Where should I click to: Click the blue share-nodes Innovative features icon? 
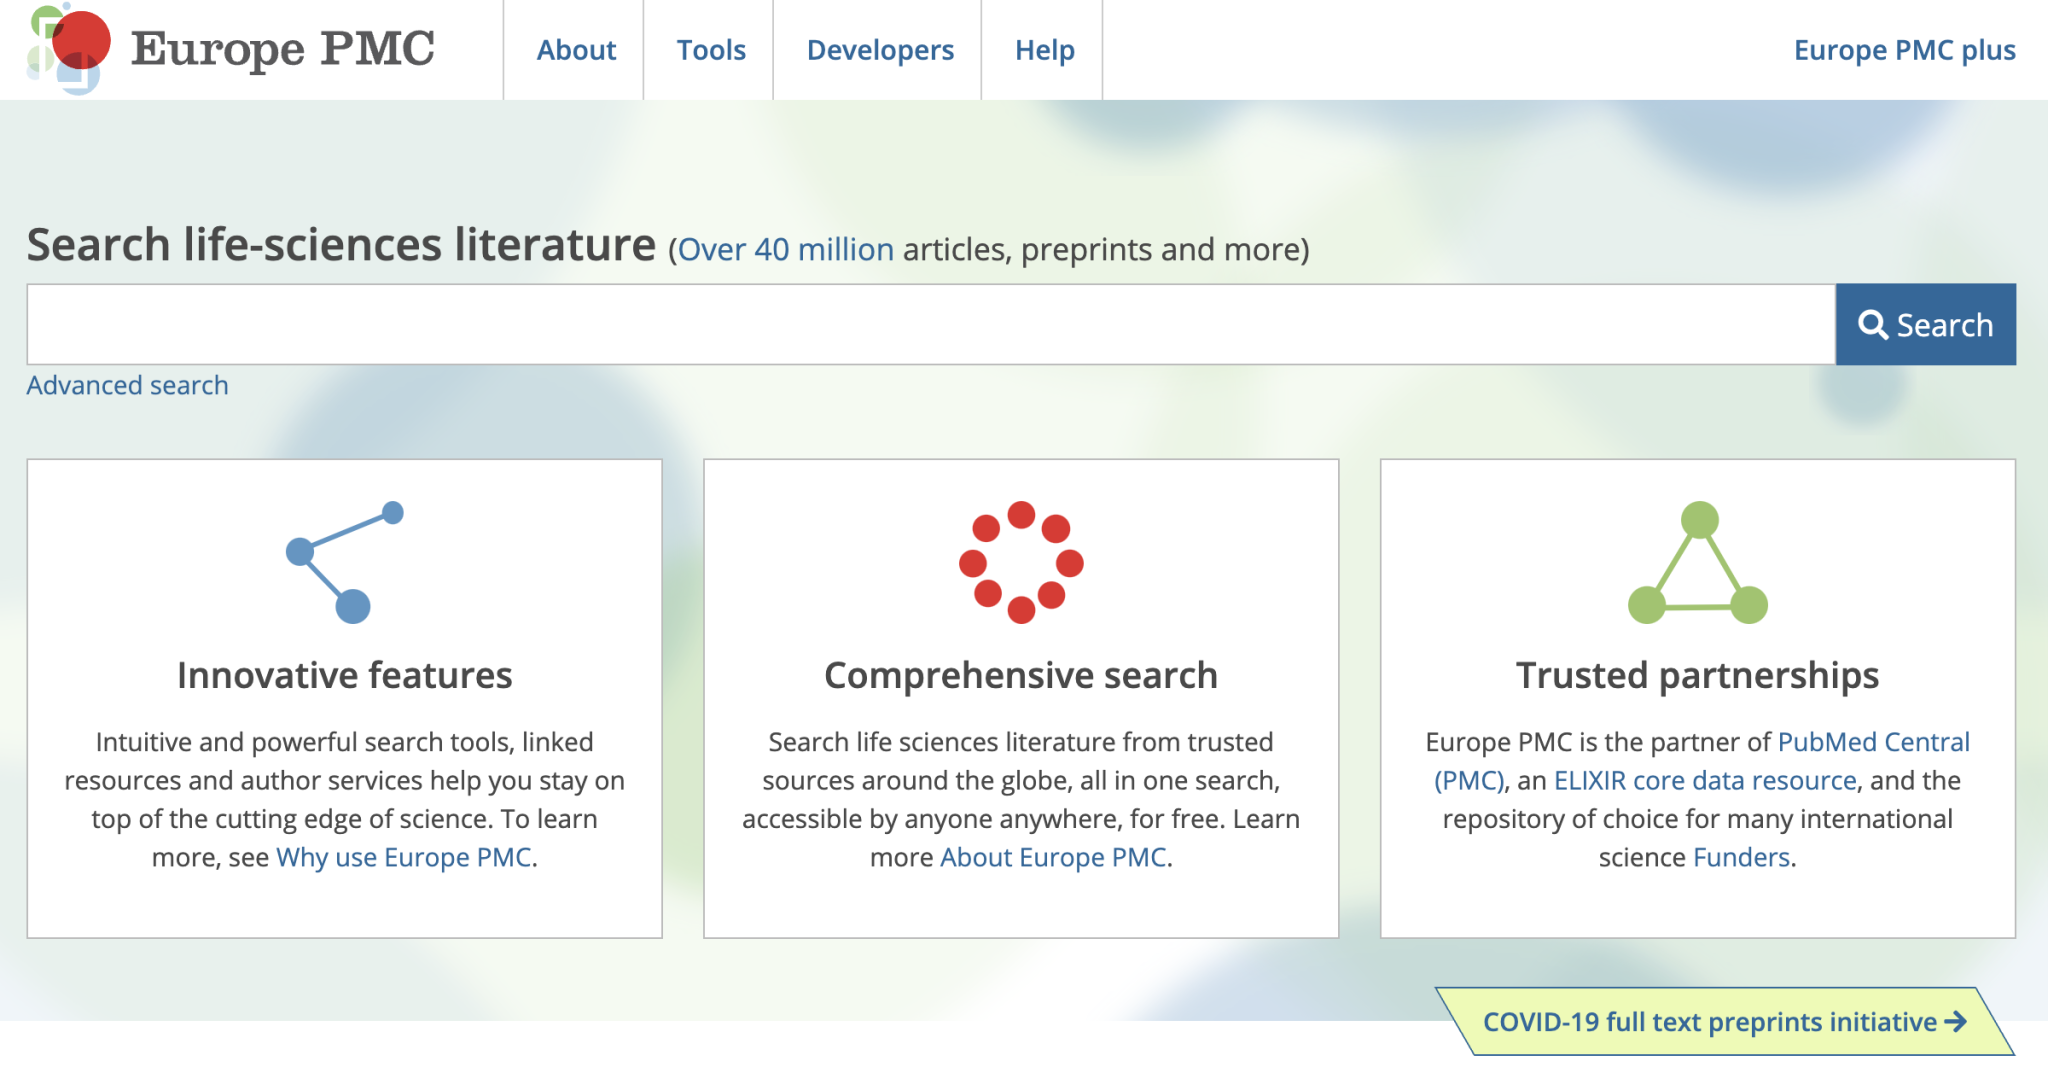344,562
